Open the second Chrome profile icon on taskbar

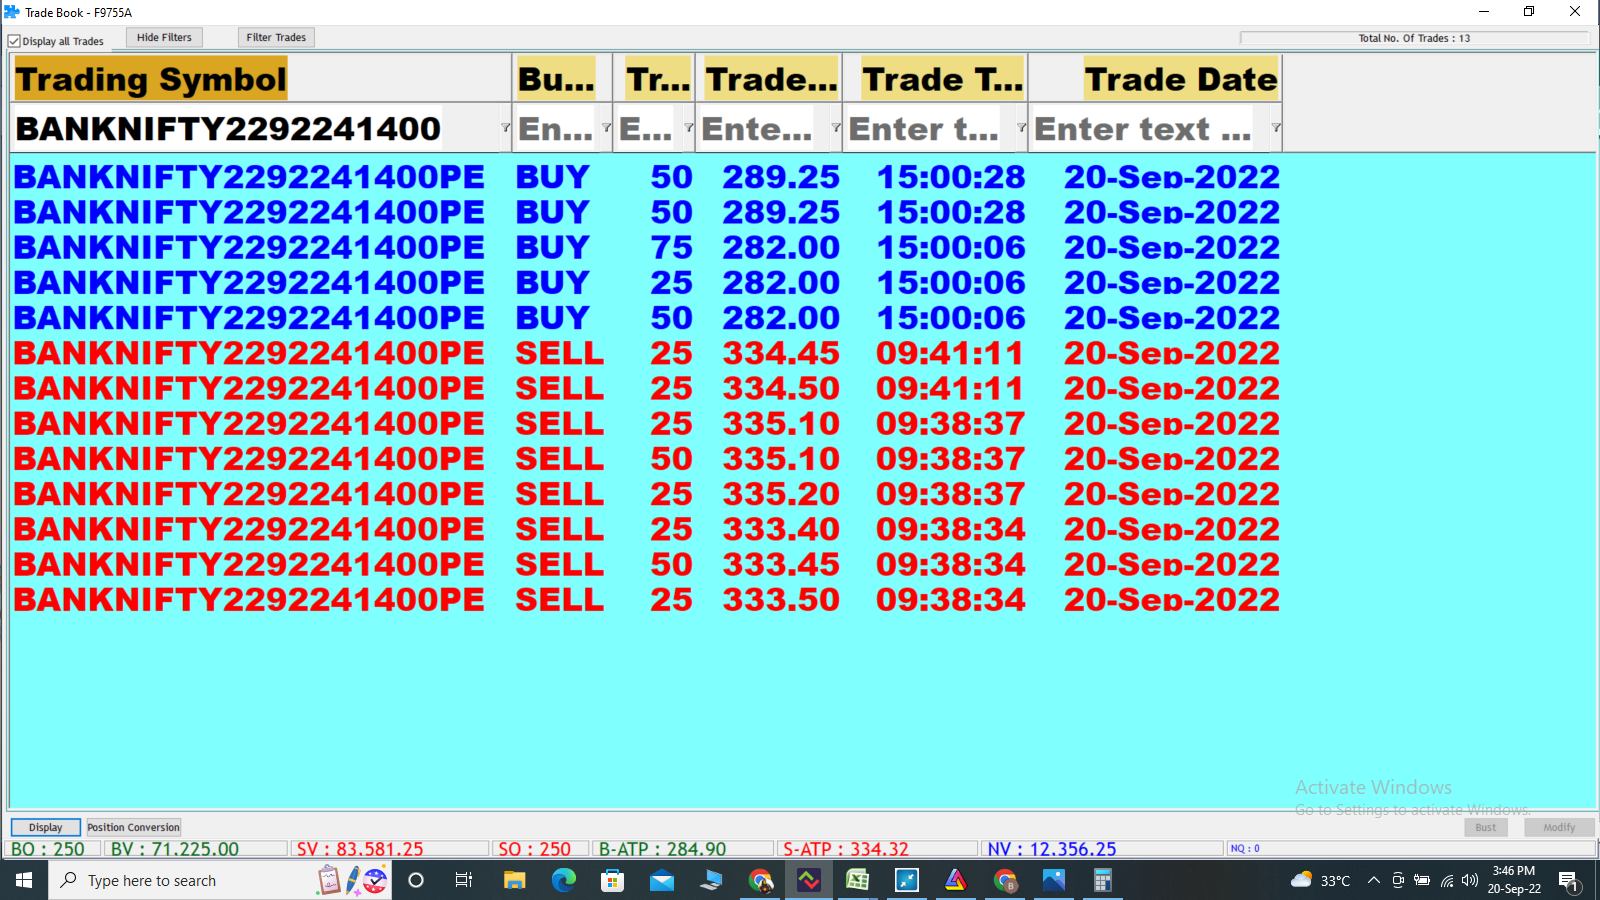[x=1005, y=880]
